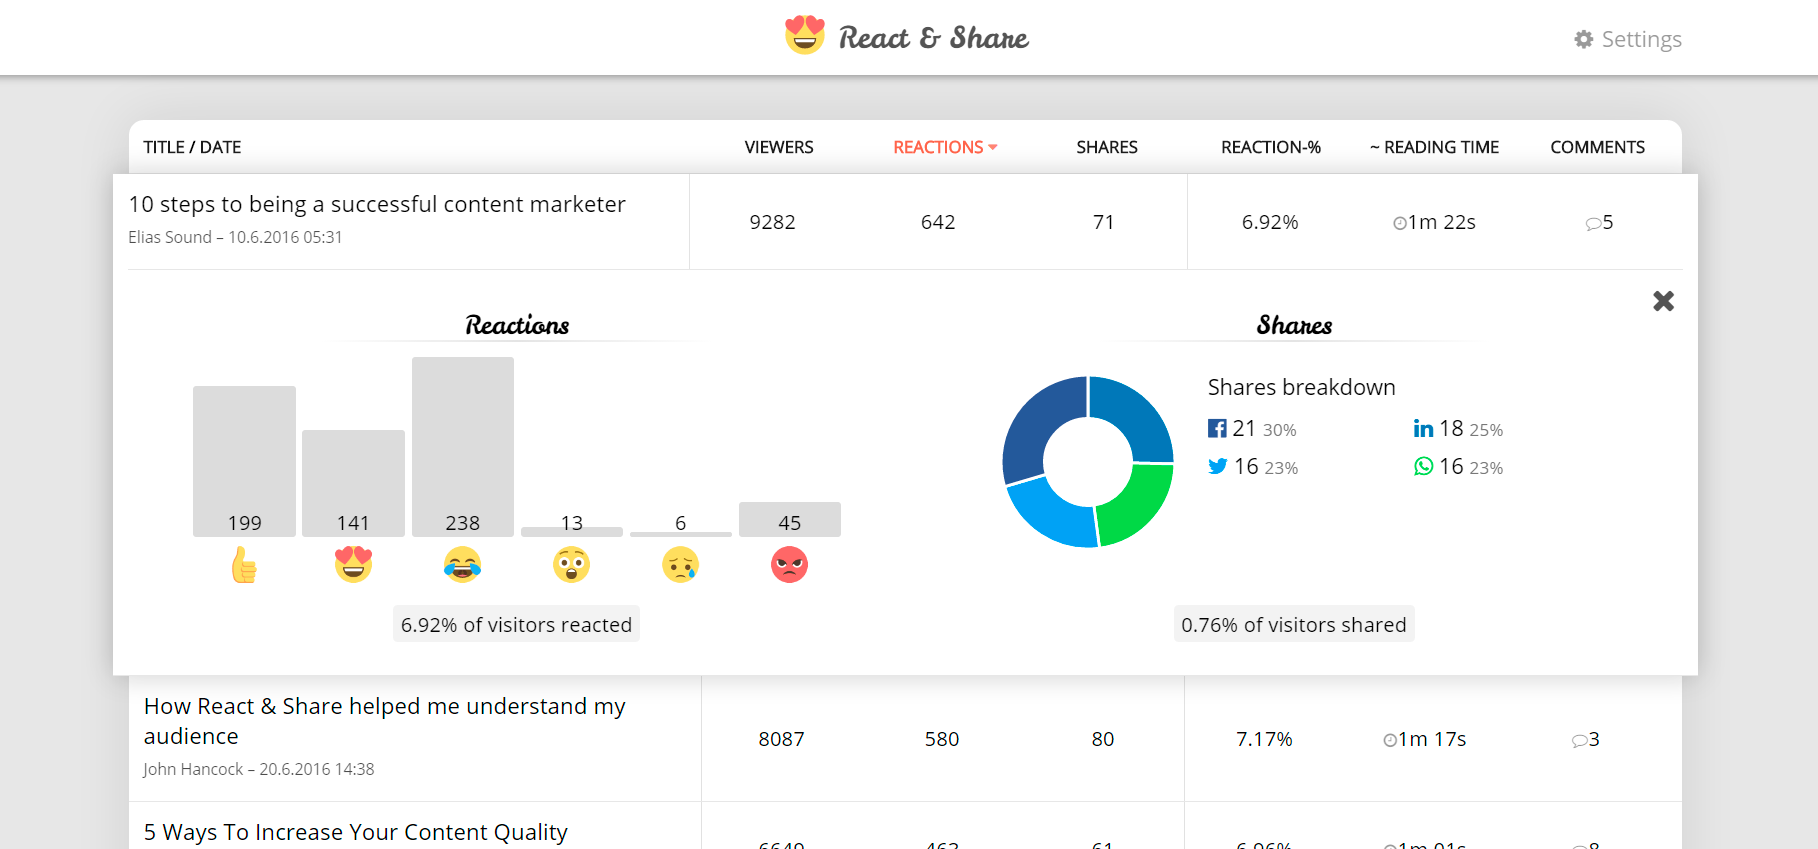Click the Shares section heading

1294,325
